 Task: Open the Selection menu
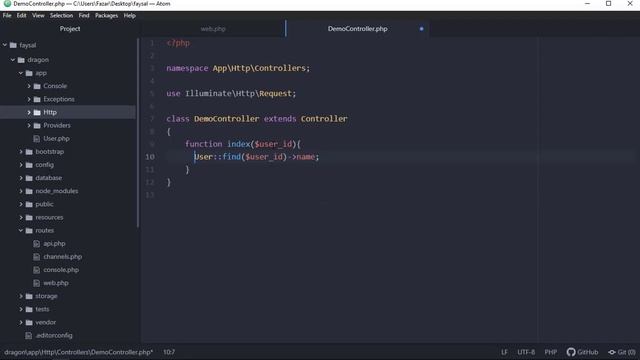(x=61, y=16)
